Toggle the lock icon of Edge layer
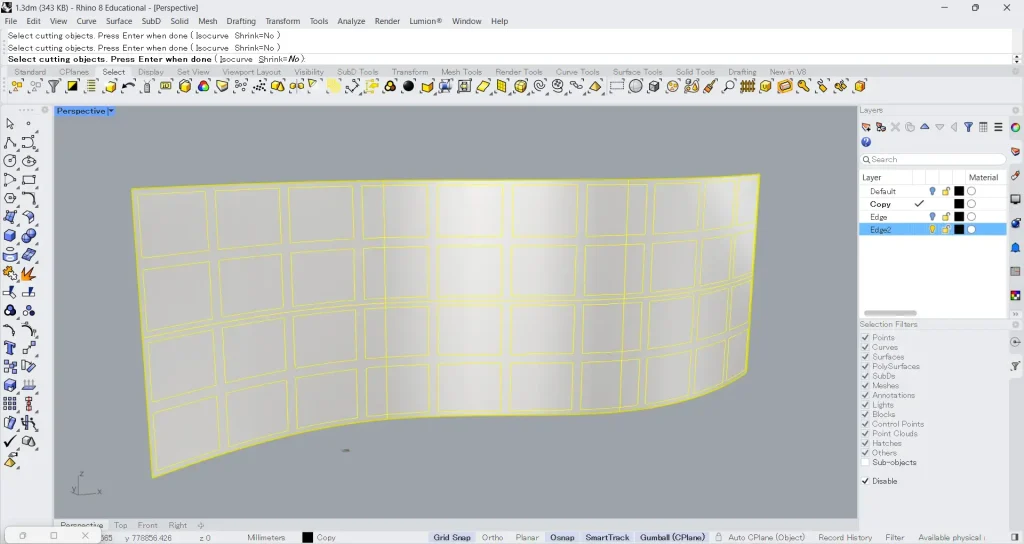 click(946, 217)
